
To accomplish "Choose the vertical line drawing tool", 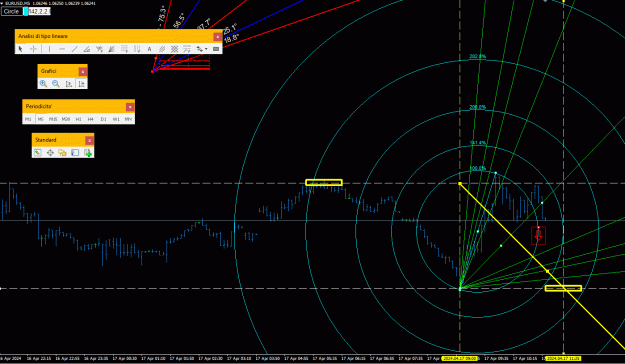I will tap(49, 49).
